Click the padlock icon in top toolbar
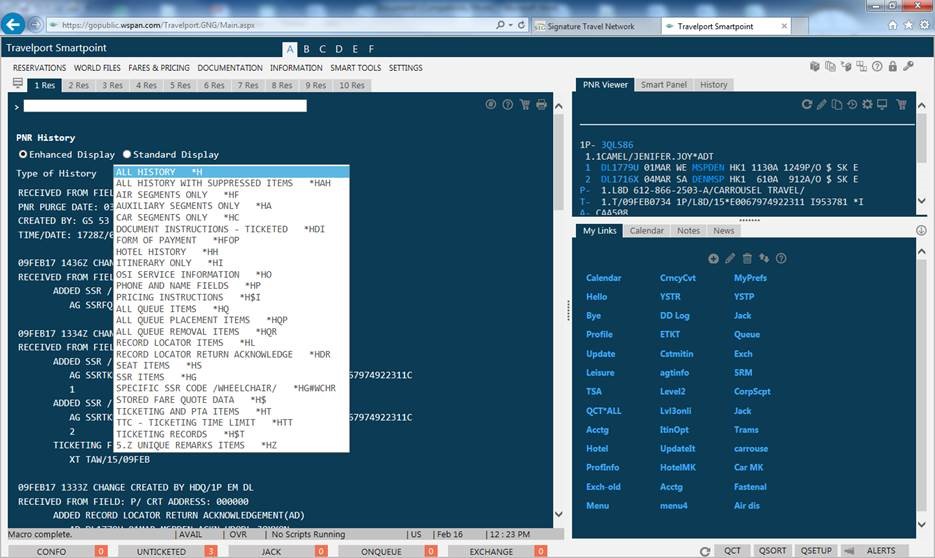Image resolution: width=935 pixels, height=558 pixels. pos(893,66)
